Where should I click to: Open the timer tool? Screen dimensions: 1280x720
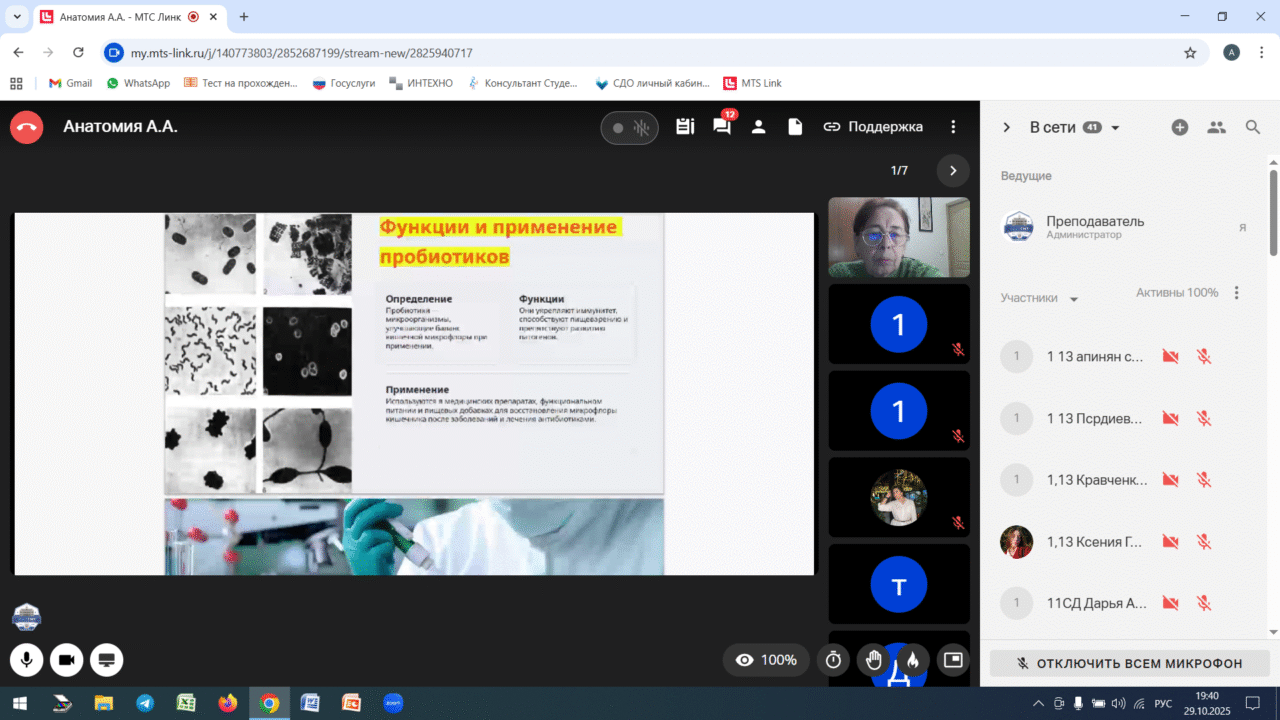pyautogui.click(x=833, y=660)
